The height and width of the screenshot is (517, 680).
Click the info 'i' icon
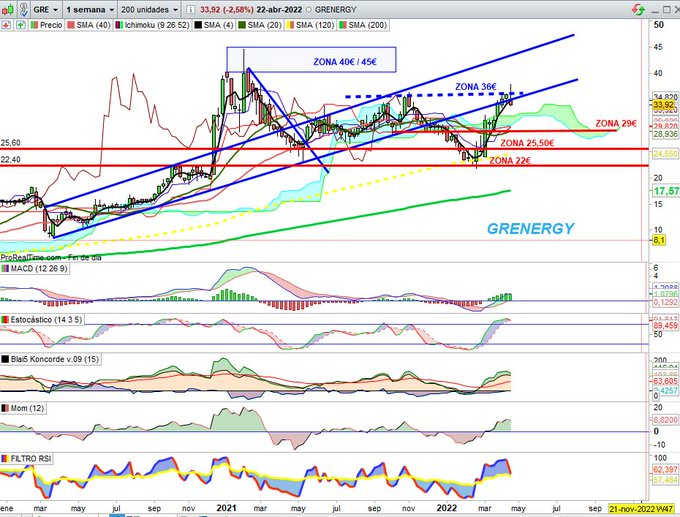190,9
